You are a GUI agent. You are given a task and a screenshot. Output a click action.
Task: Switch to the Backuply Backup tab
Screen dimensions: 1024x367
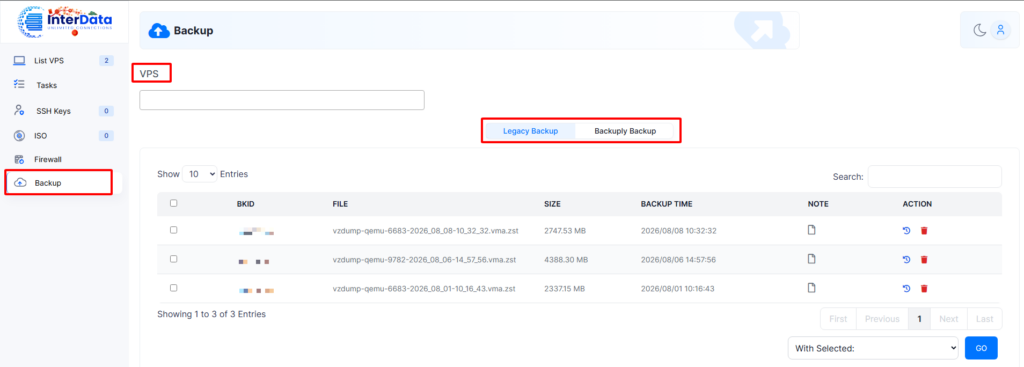pyautogui.click(x=625, y=131)
